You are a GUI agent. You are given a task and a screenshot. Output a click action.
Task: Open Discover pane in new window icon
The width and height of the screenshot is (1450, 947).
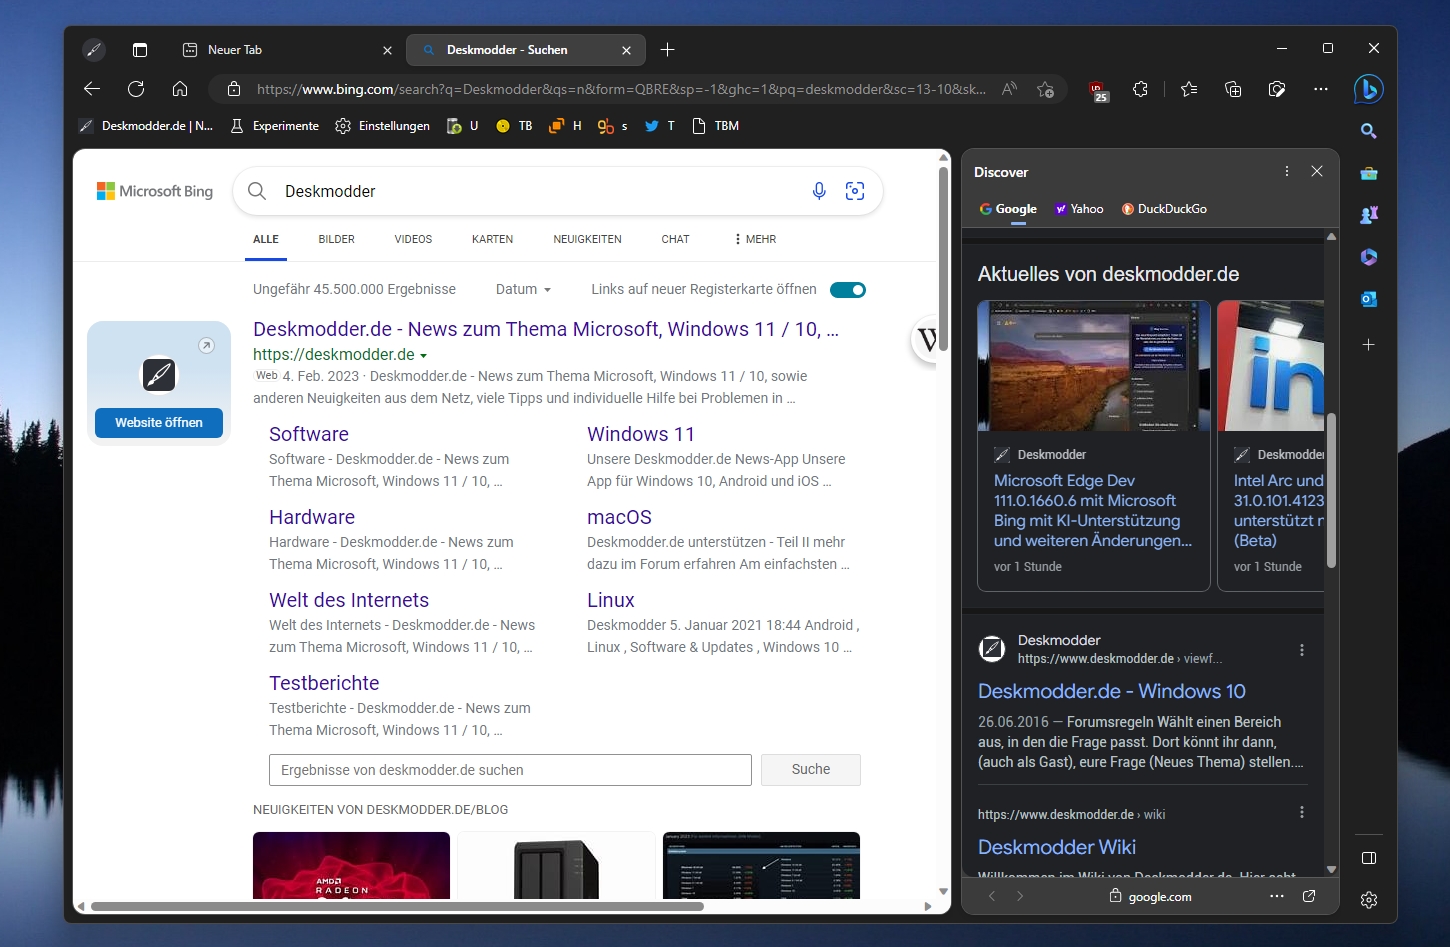(x=1309, y=896)
